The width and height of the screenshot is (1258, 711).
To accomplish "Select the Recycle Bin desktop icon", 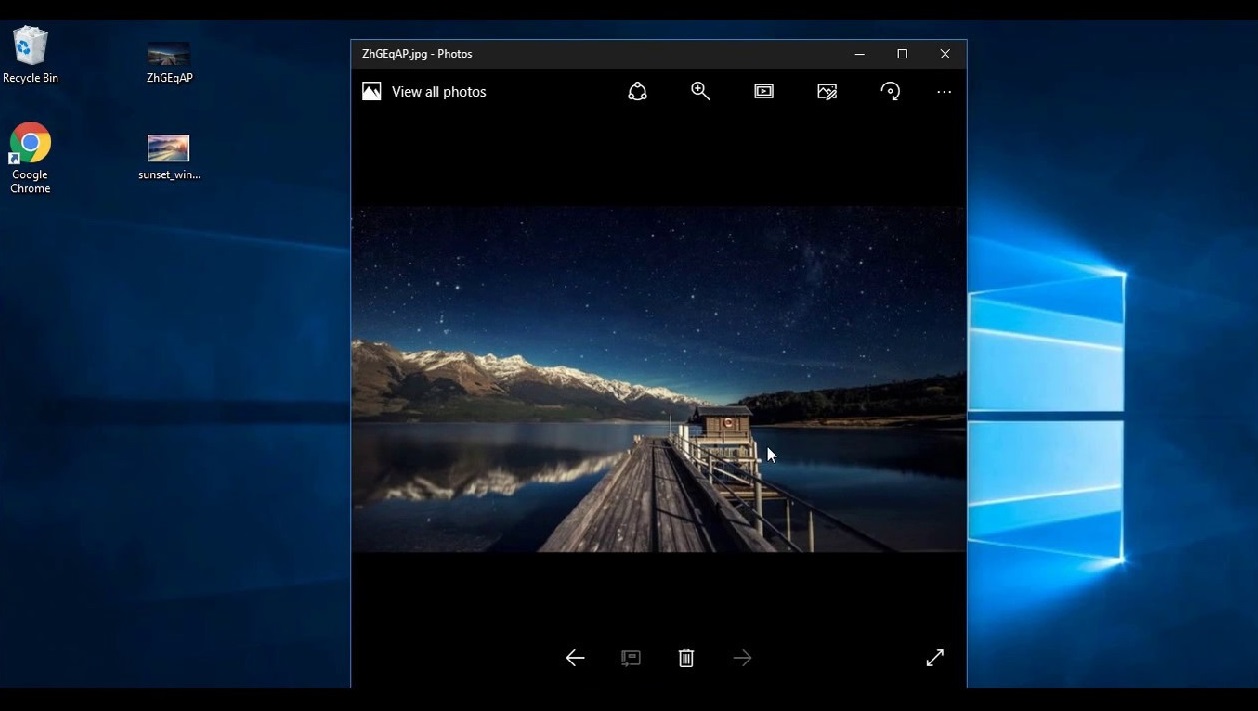I will [30, 55].
